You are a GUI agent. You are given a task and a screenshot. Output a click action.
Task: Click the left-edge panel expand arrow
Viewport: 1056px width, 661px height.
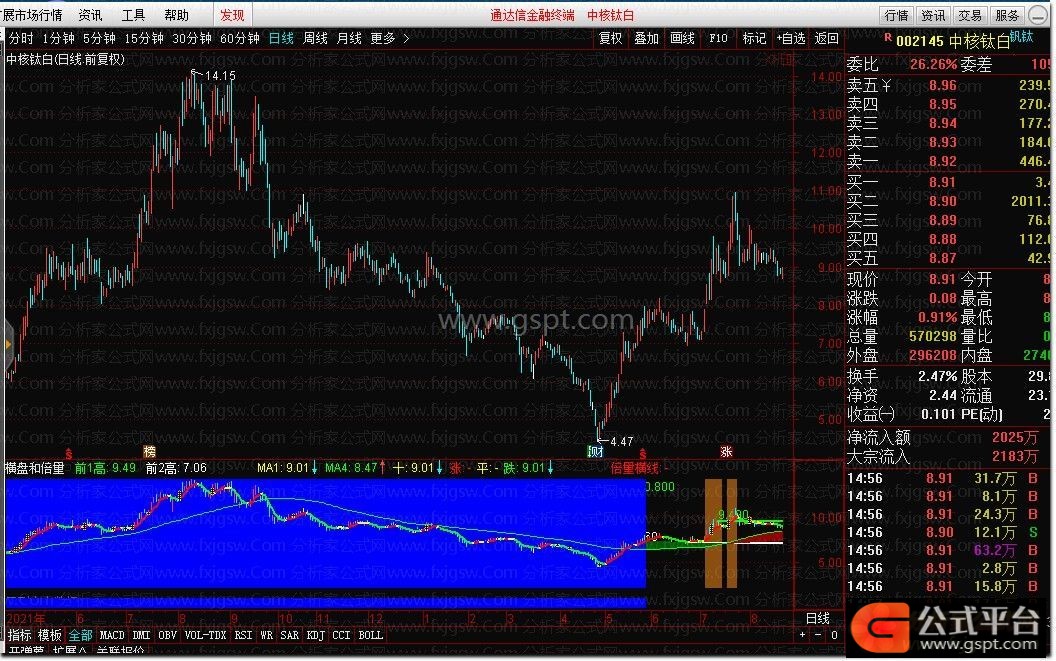pyautogui.click(x=8, y=344)
